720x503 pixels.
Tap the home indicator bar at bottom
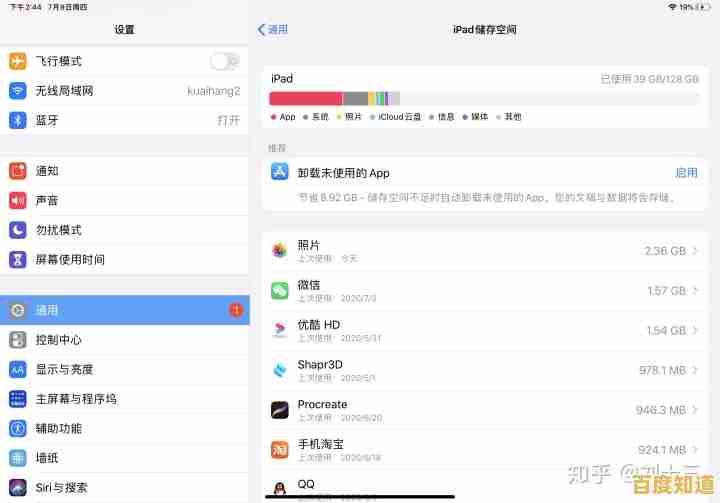coord(360,496)
